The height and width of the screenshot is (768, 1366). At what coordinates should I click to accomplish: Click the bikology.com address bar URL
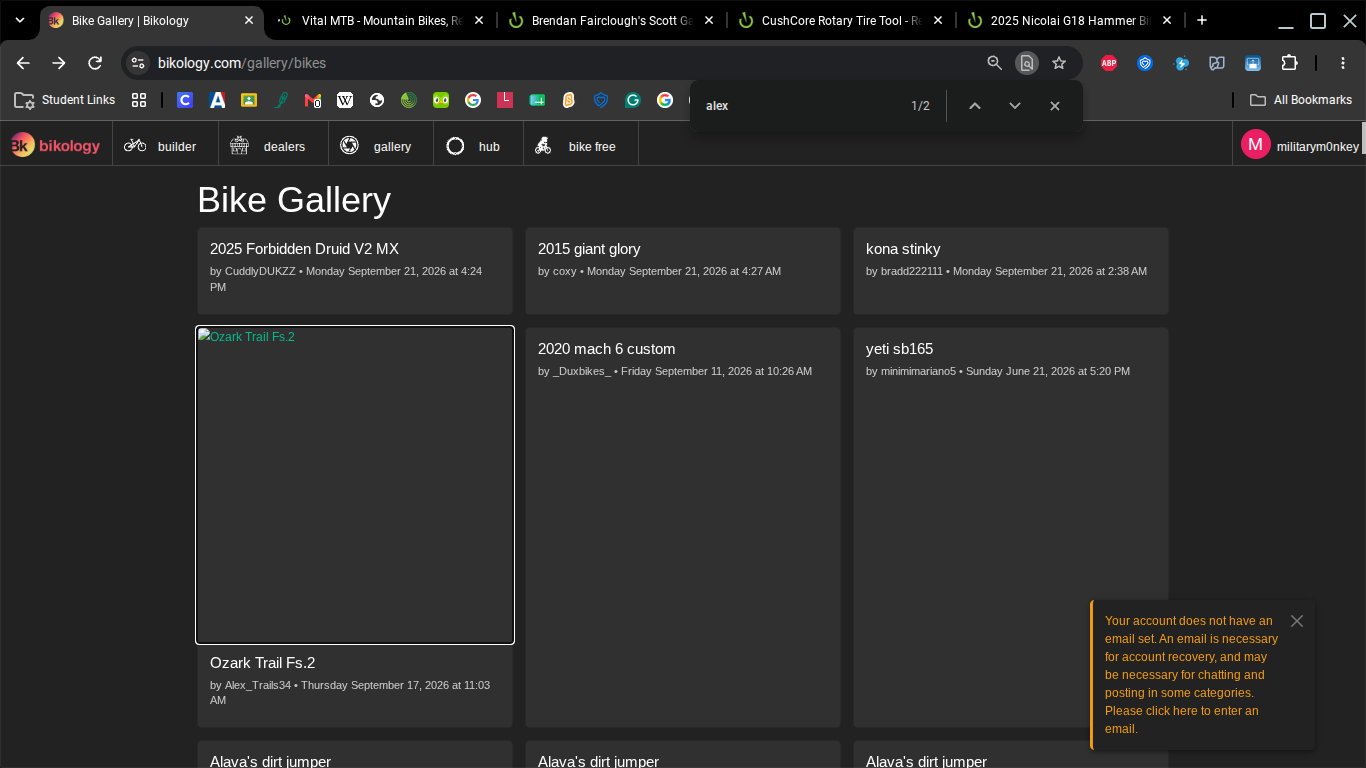click(242, 63)
